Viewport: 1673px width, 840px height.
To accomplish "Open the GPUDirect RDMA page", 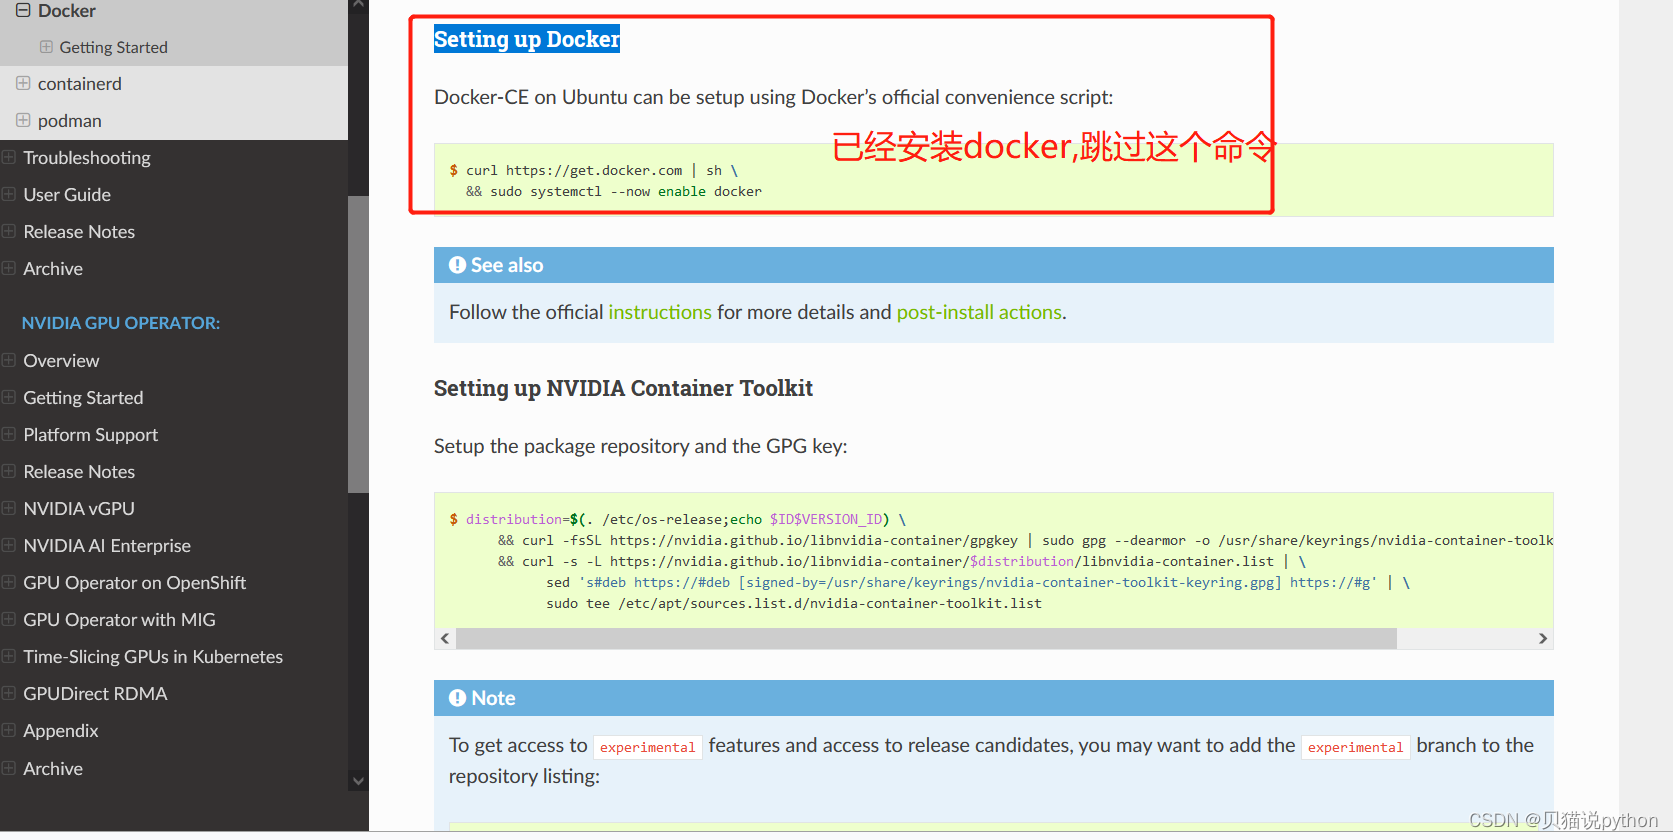I will coord(95,694).
